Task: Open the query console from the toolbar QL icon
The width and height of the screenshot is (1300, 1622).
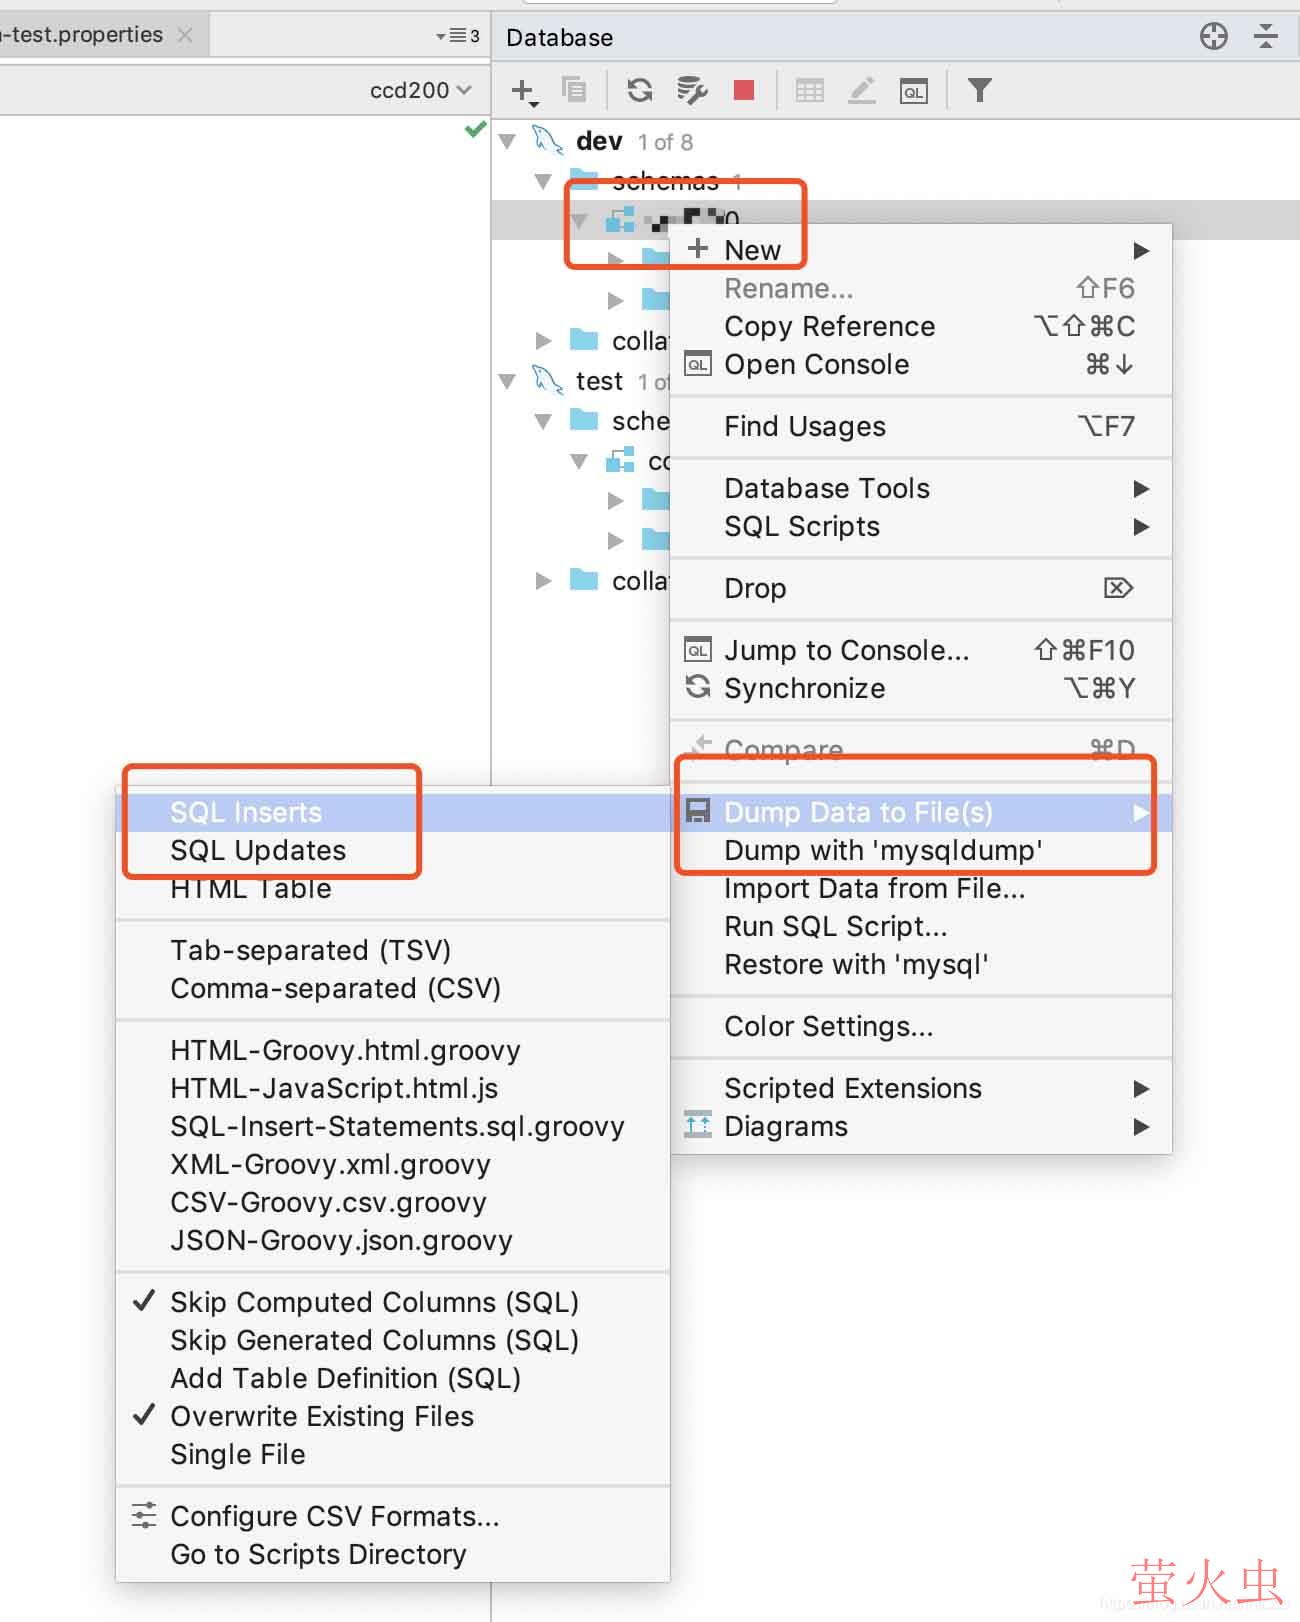Action: [x=914, y=91]
